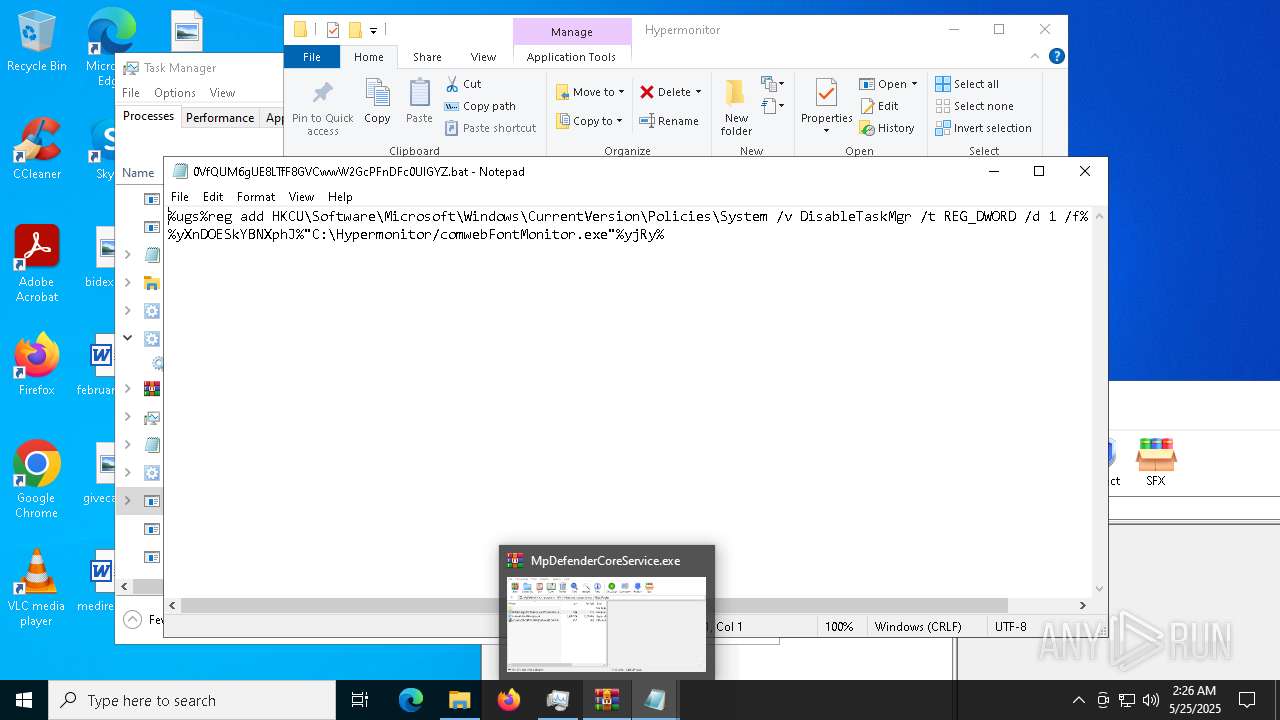Open the Explorer File tab
1280x720 pixels.
click(x=312, y=57)
